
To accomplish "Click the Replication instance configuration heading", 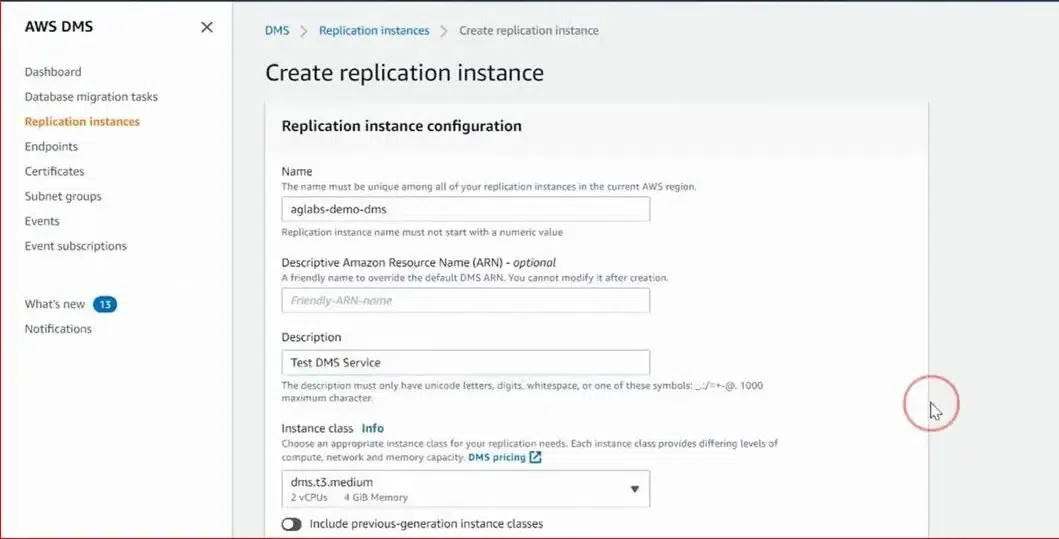I will click(x=401, y=126).
